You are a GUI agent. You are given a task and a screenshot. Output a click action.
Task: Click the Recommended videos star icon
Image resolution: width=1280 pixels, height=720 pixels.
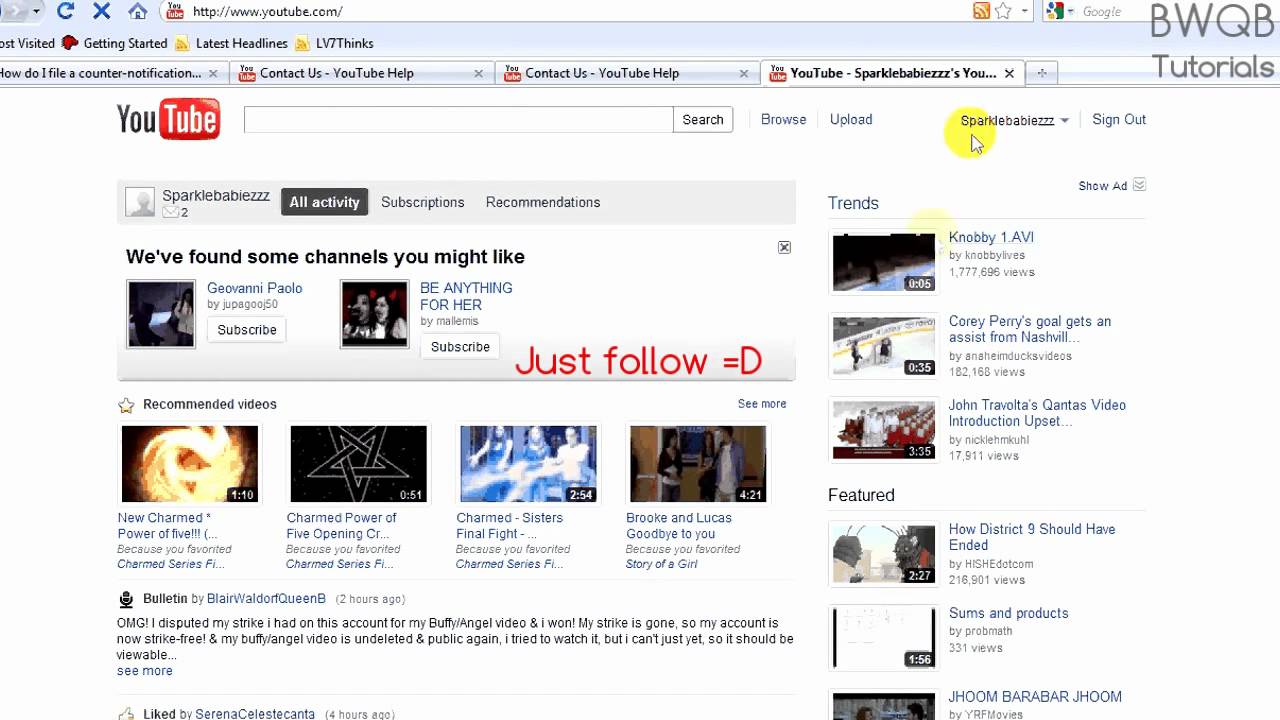click(x=126, y=405)
